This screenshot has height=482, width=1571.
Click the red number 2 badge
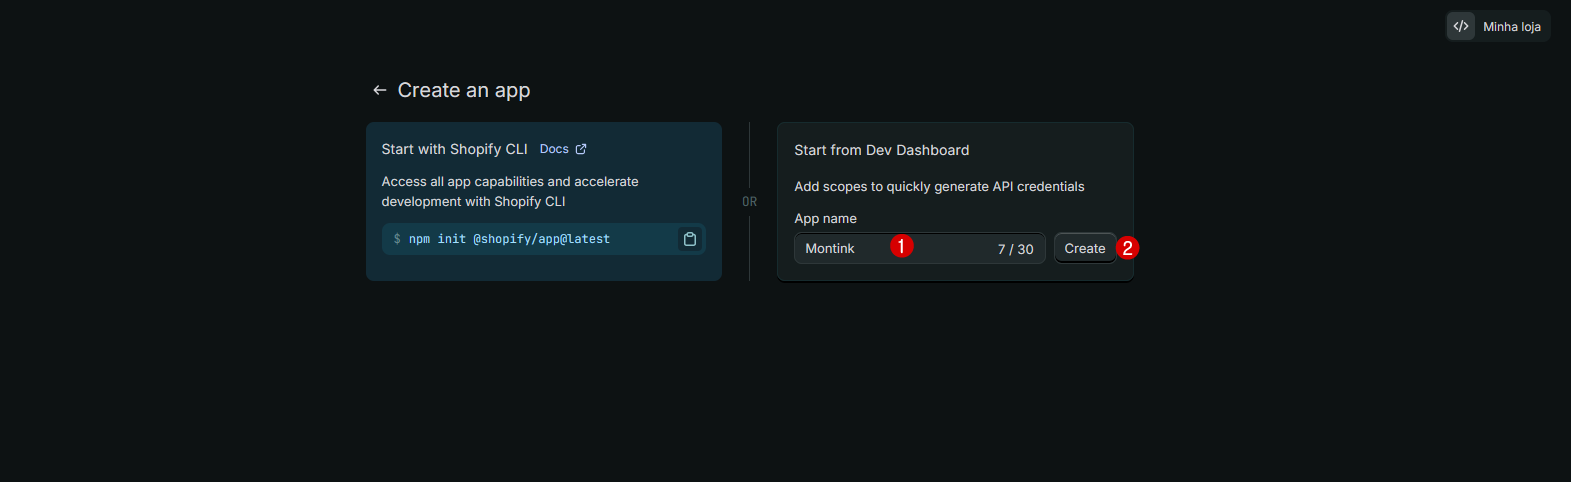pyautogui.click(x=1127, y=248)
